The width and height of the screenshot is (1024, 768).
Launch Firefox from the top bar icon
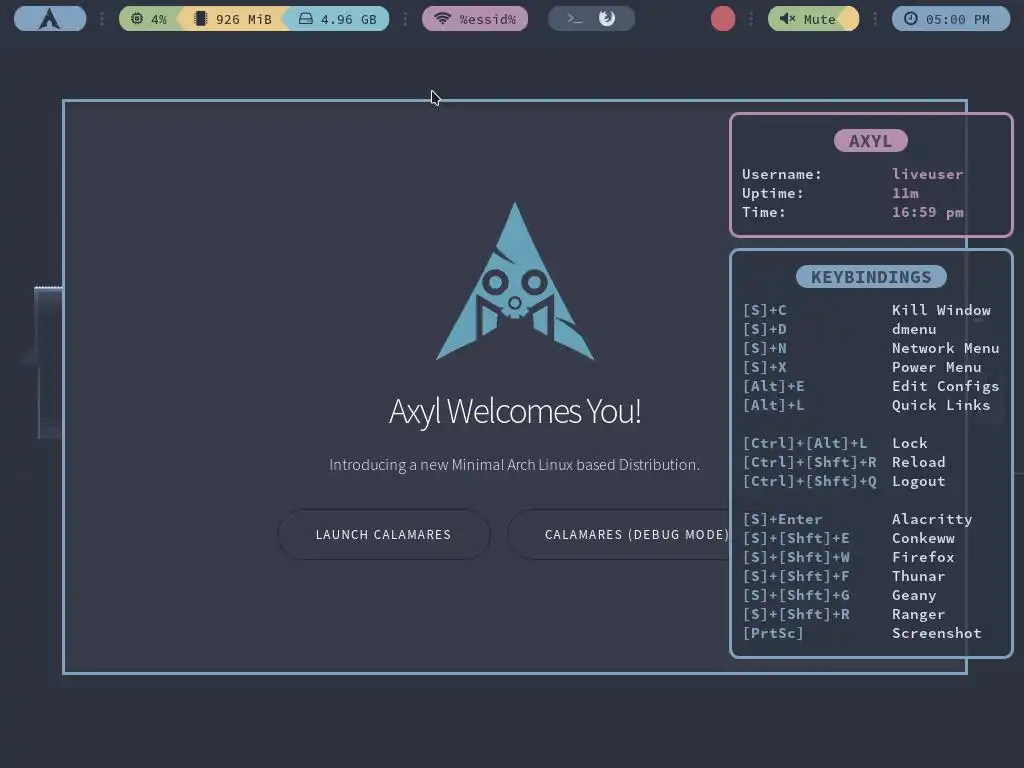(607, 18)
